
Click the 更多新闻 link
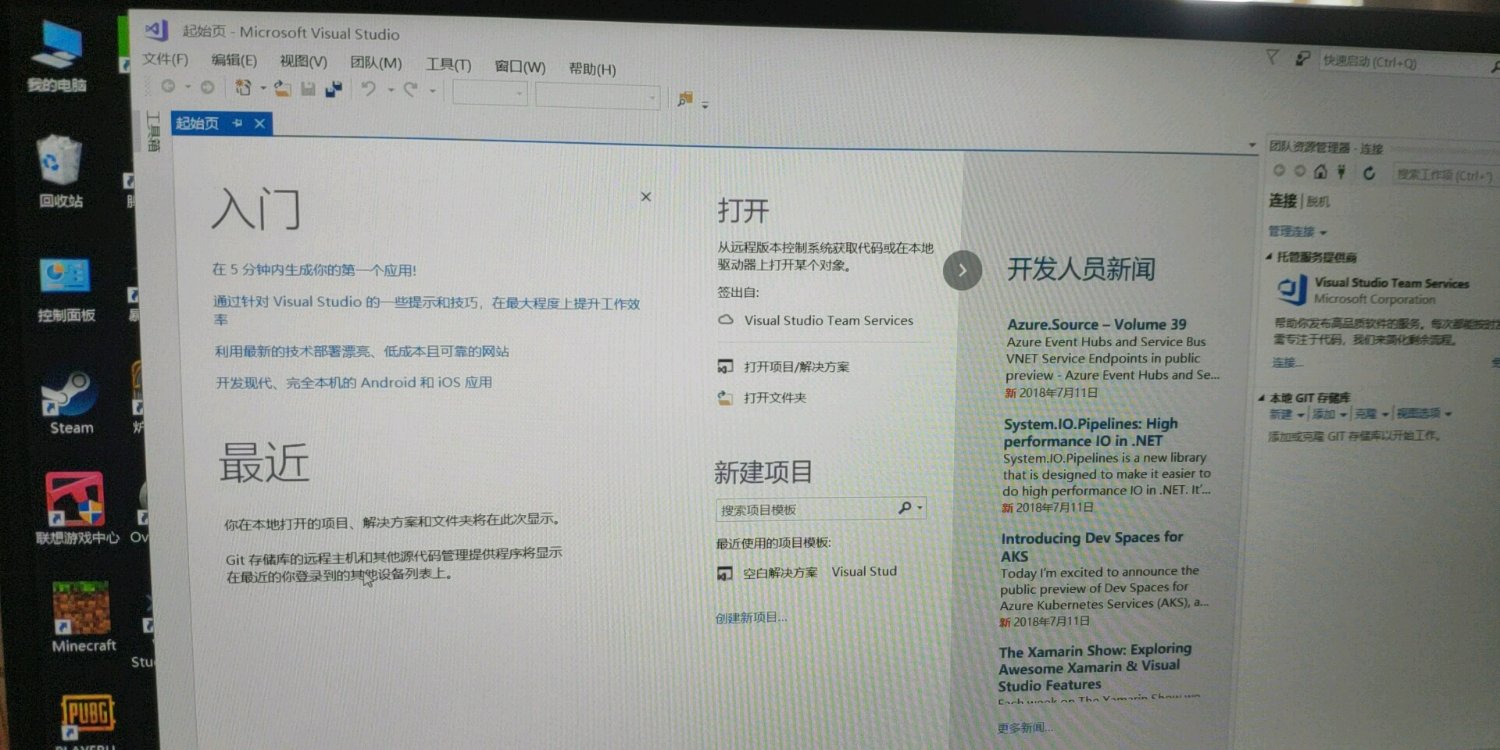[1025, 727]
